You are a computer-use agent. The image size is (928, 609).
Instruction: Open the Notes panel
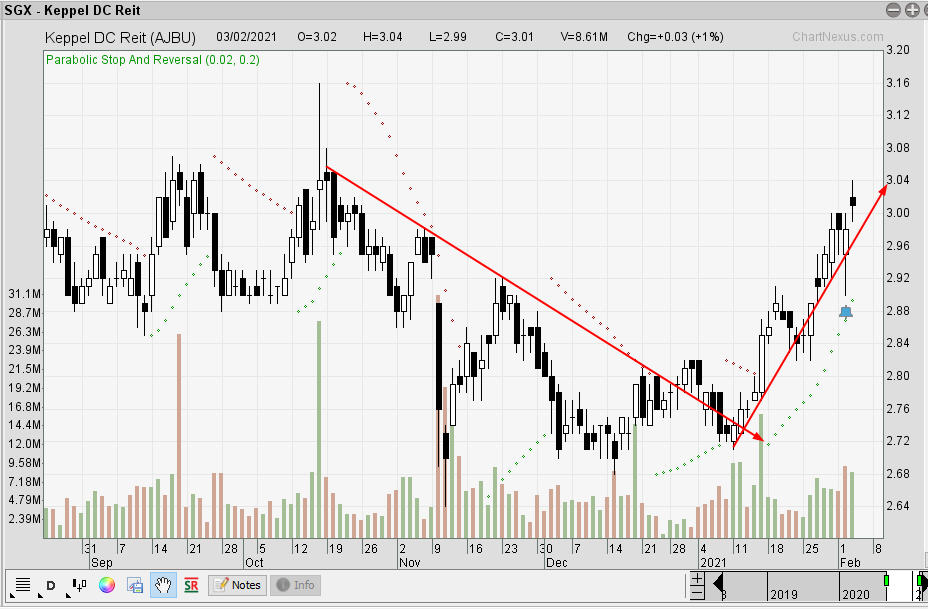[x=237, y=585]
